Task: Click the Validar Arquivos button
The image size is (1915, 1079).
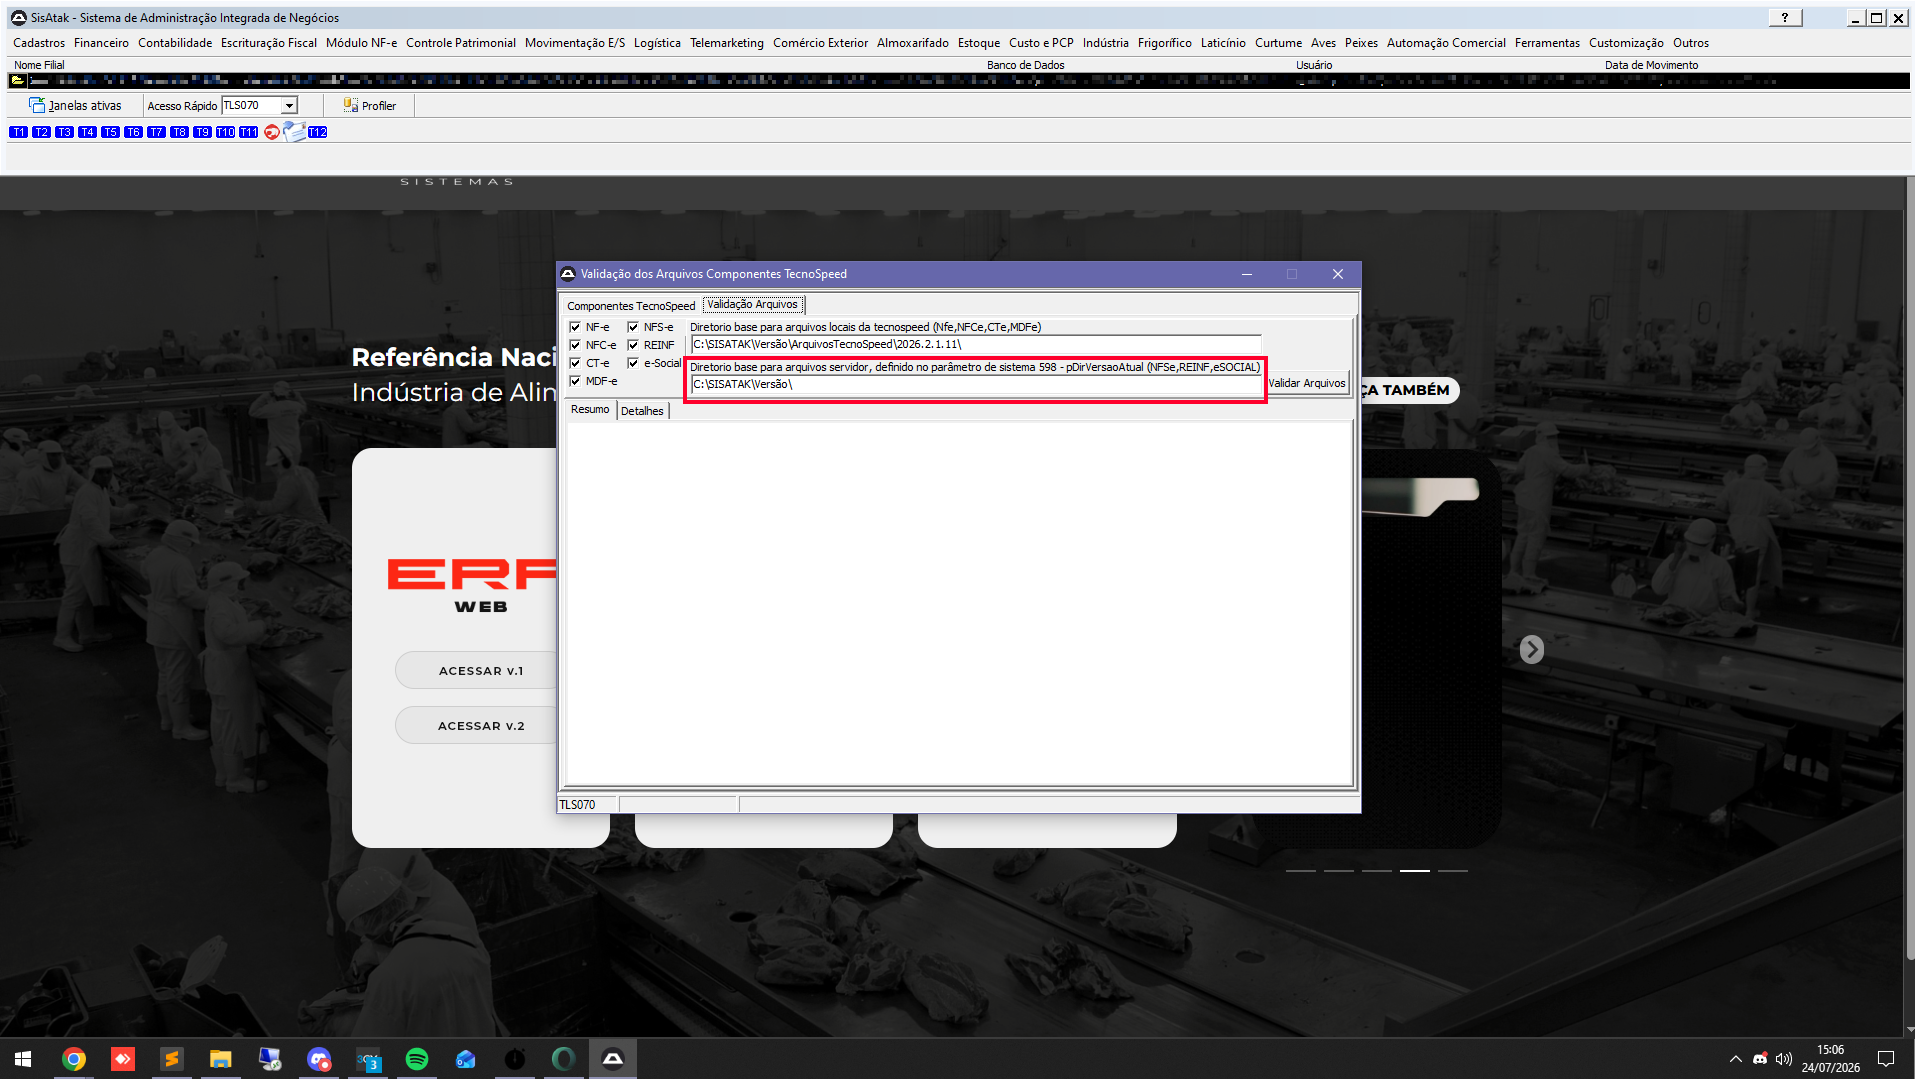Action: (x=1307, y=383)
